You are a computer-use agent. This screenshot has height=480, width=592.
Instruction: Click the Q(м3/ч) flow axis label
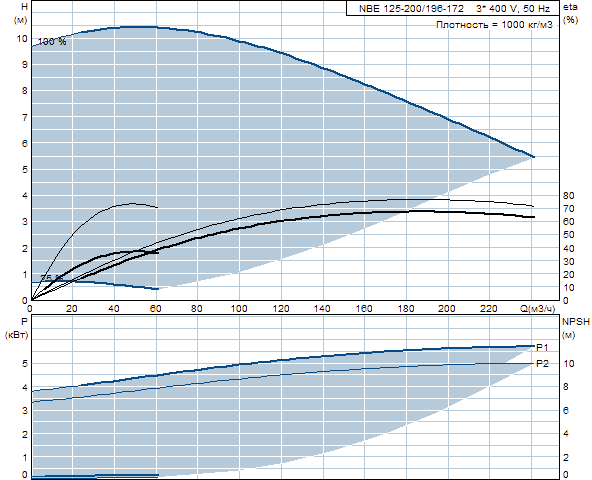(538, 309)
